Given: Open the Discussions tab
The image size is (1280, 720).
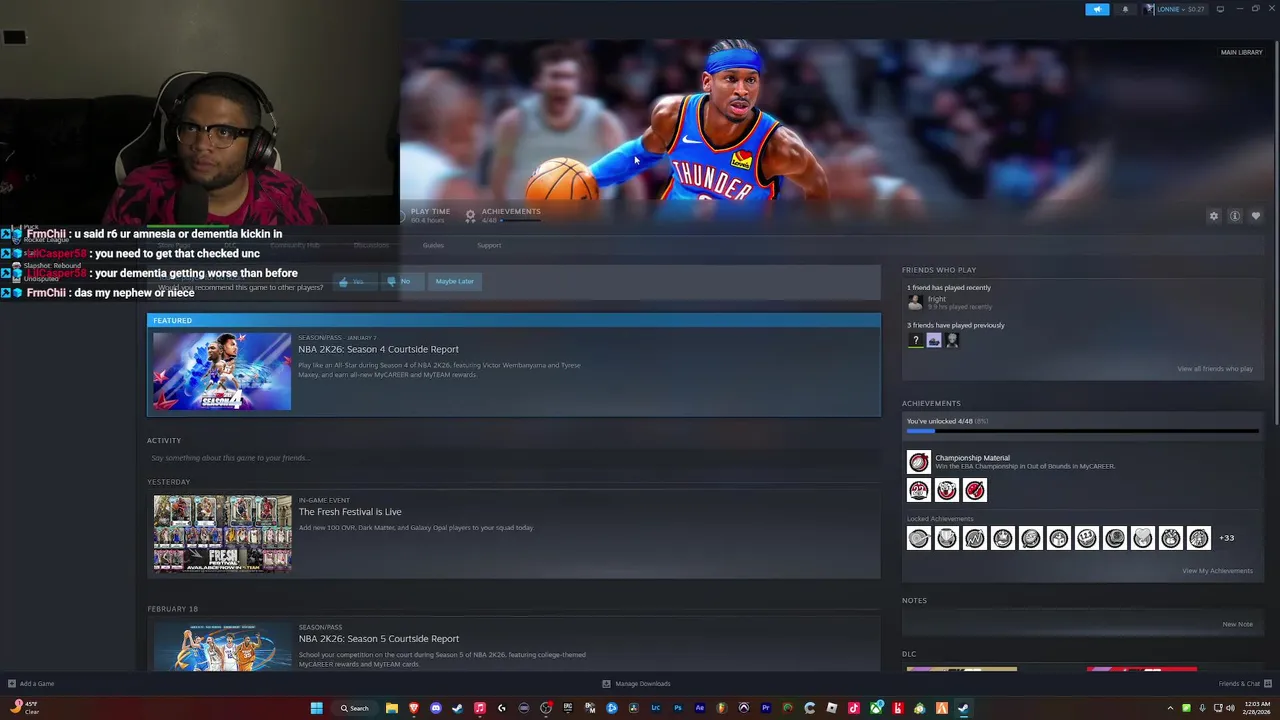Looking at the screenshot, I should [371, 245].
